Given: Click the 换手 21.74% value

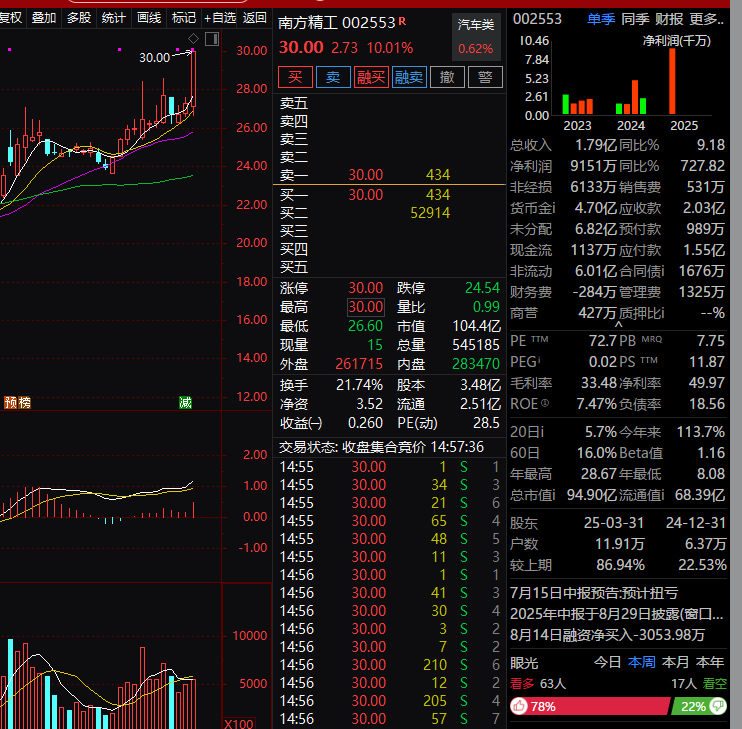Looking at the screenshot, I should (x=359, y=385).
